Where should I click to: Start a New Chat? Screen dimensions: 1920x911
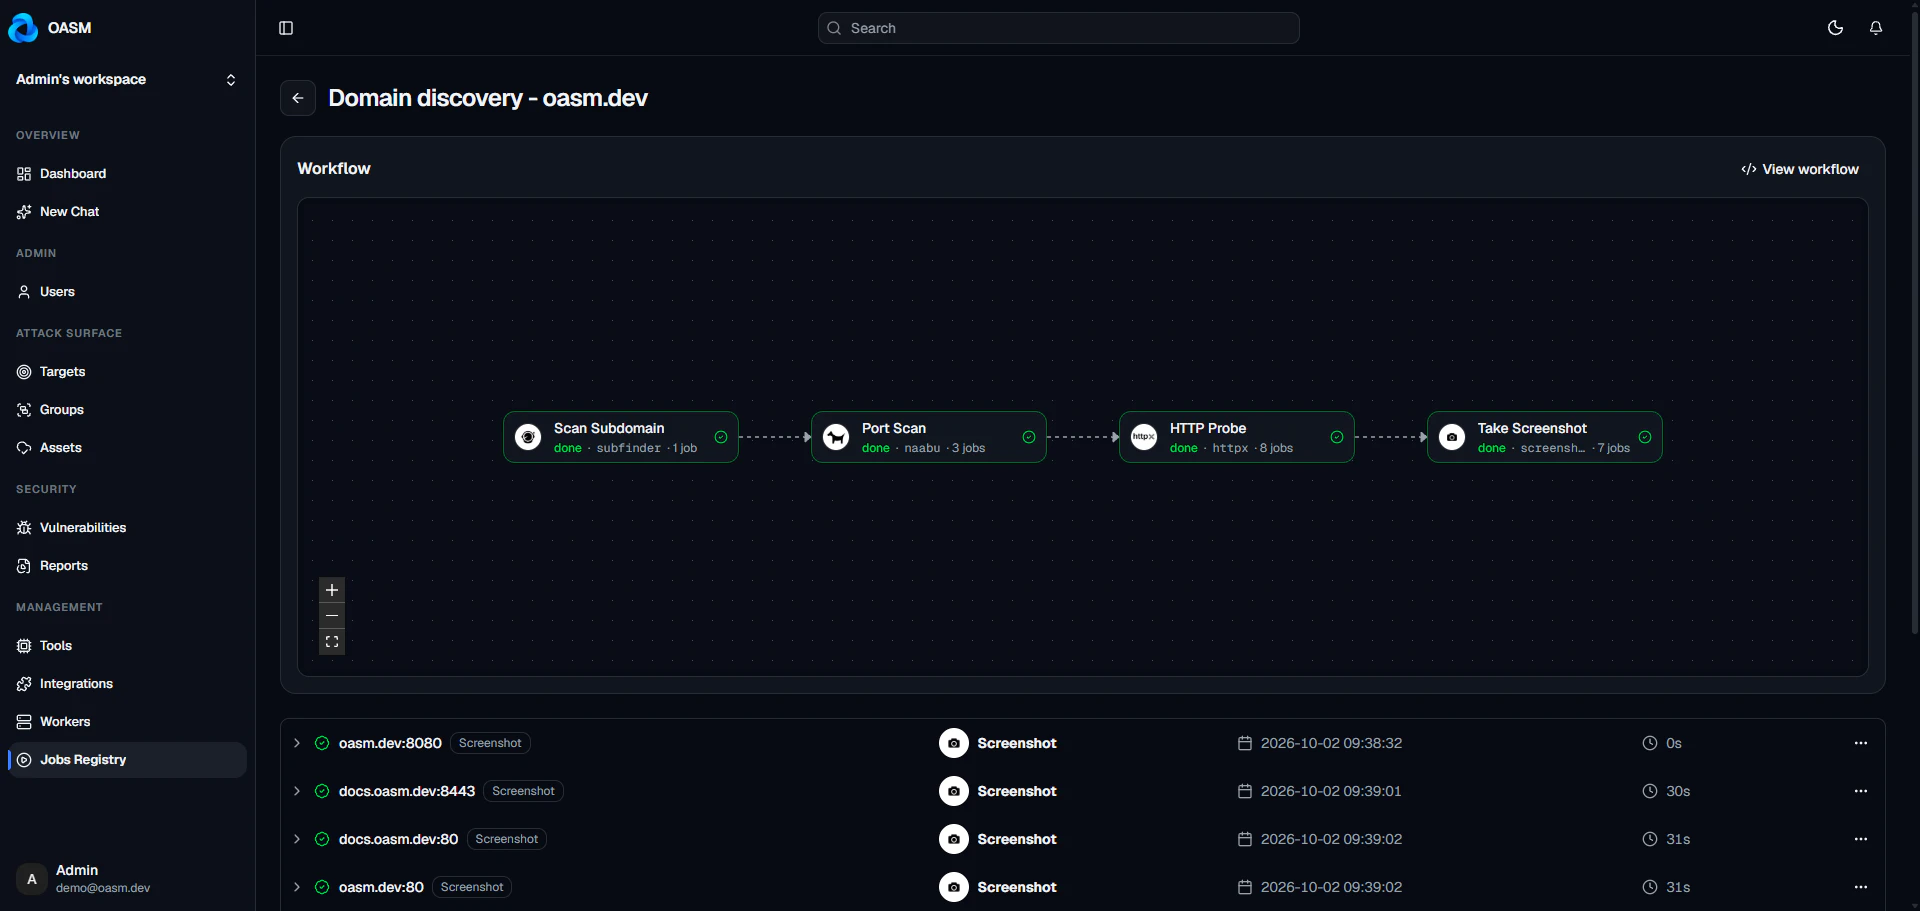point(127,212)
